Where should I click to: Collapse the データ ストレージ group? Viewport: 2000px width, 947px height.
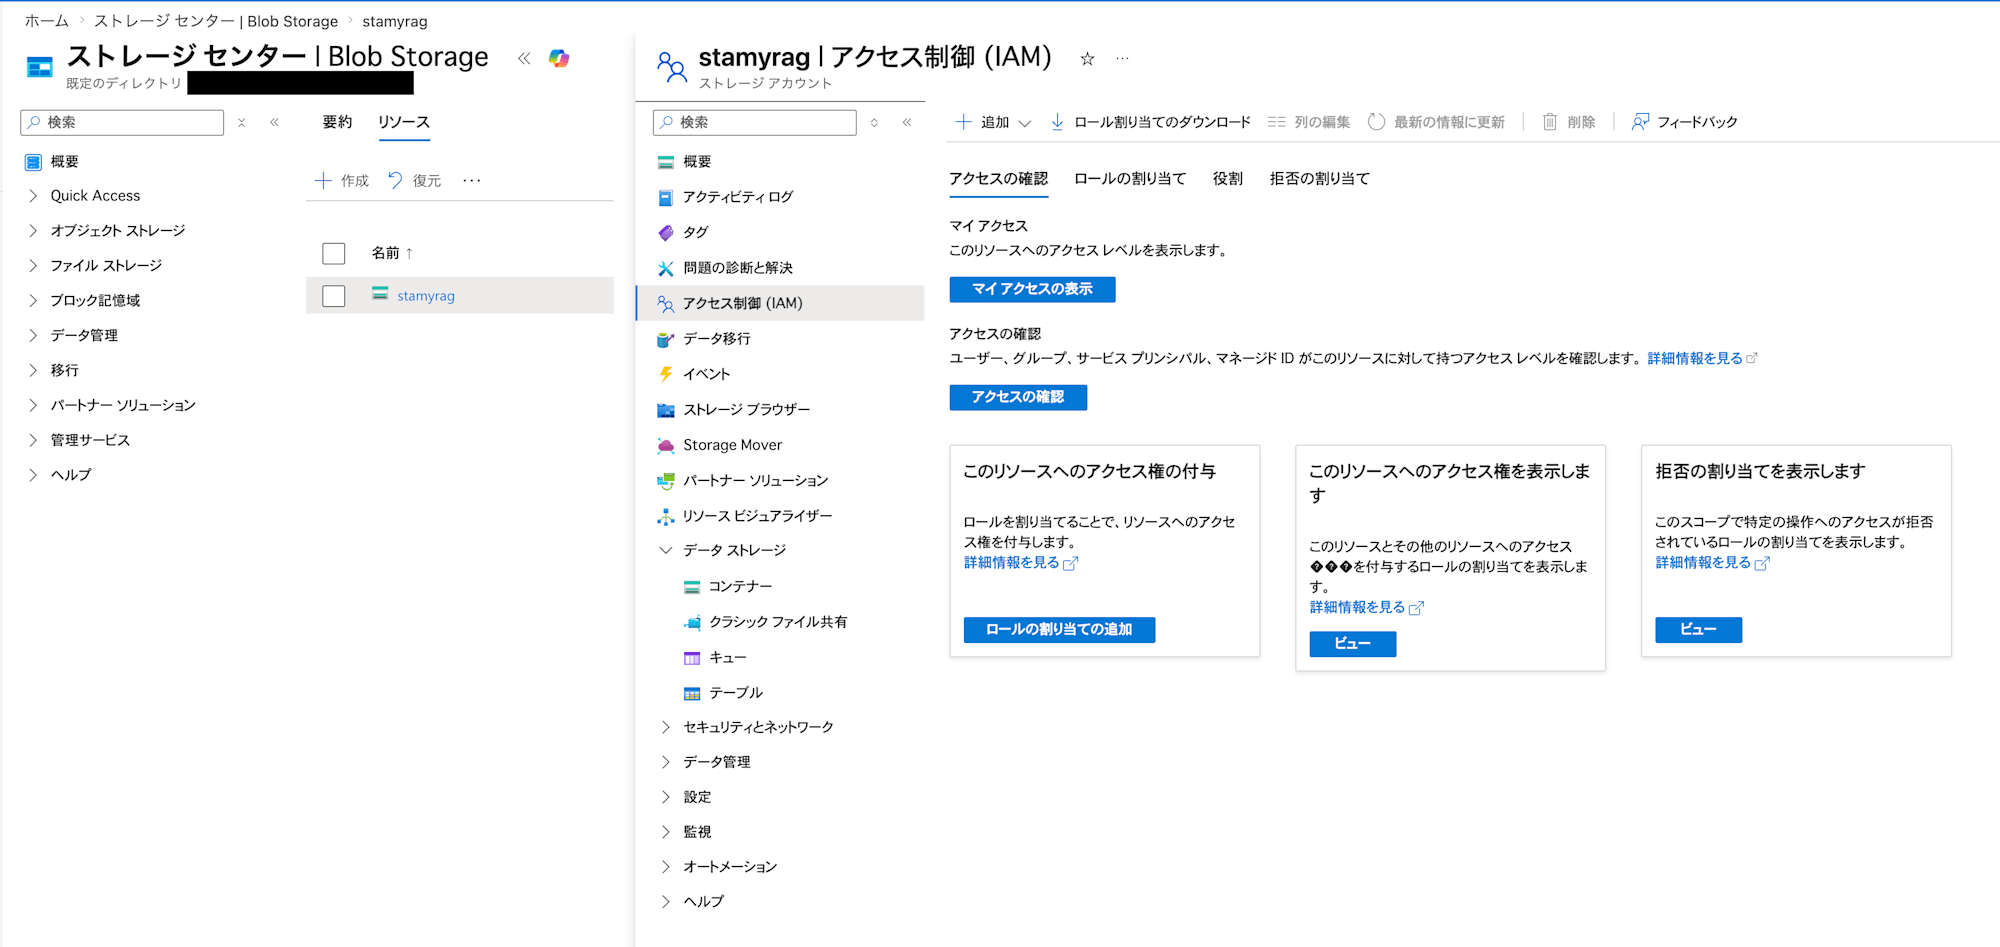tap(665, 551)
